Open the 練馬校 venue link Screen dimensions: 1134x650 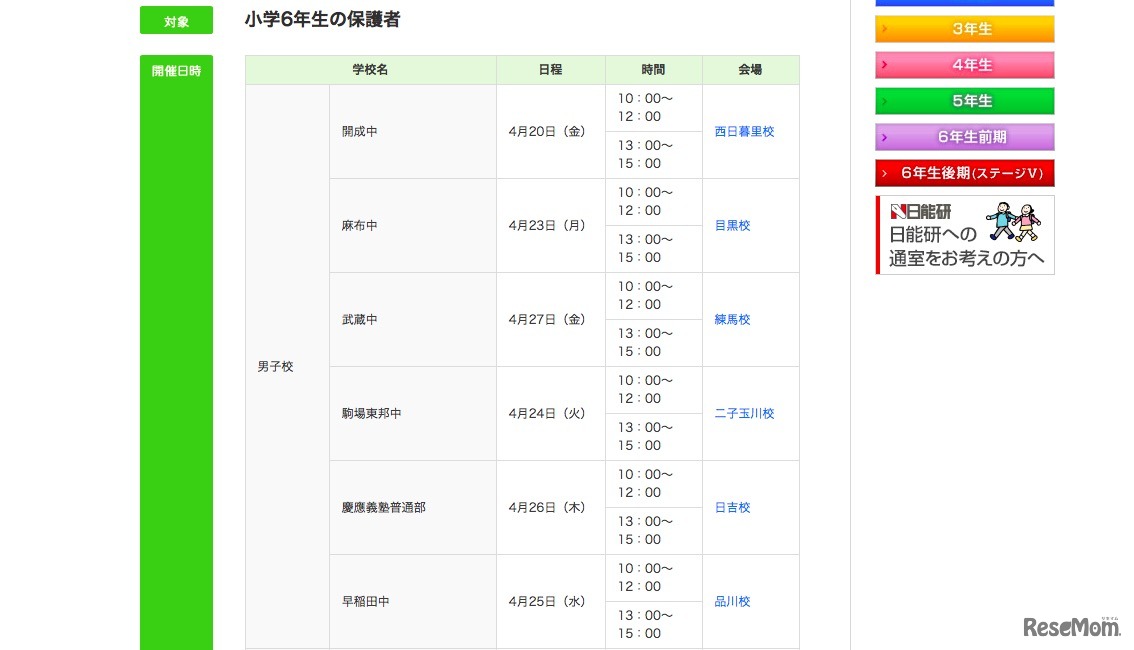[732, 319]
